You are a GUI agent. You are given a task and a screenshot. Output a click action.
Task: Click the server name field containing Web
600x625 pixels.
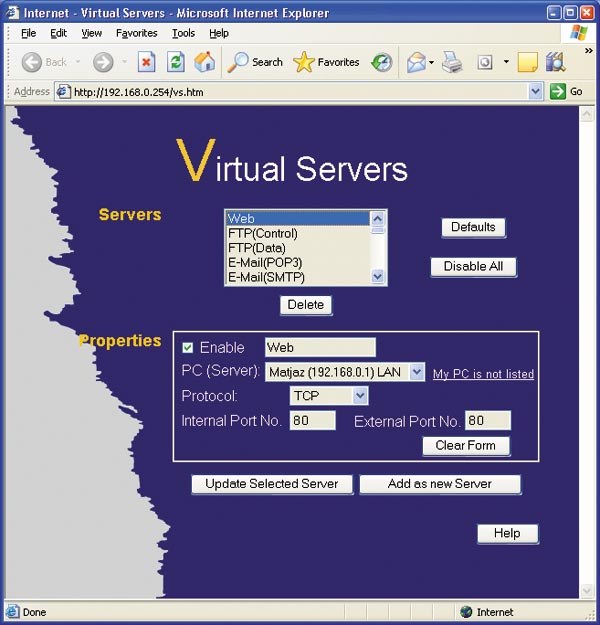tap(320, 347)
